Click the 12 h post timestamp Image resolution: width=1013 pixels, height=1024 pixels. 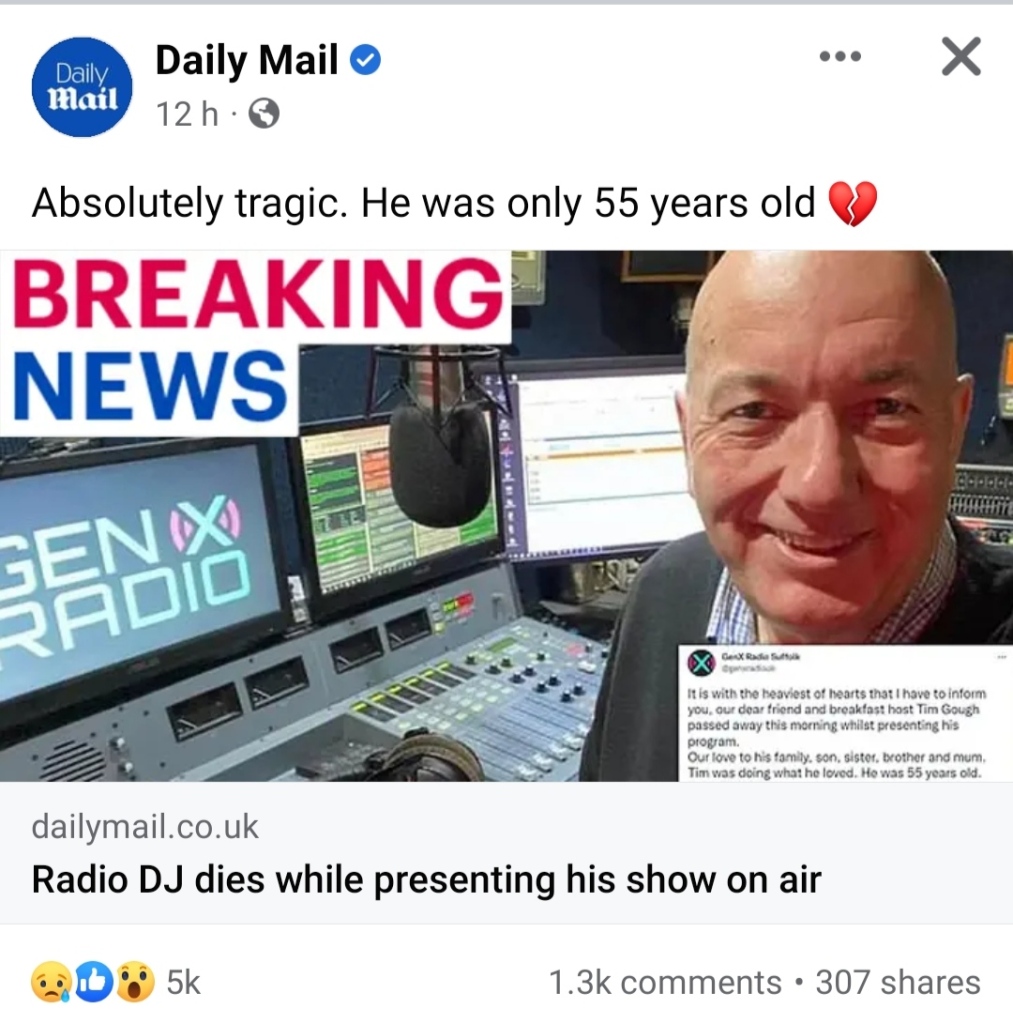coord(186,114)
